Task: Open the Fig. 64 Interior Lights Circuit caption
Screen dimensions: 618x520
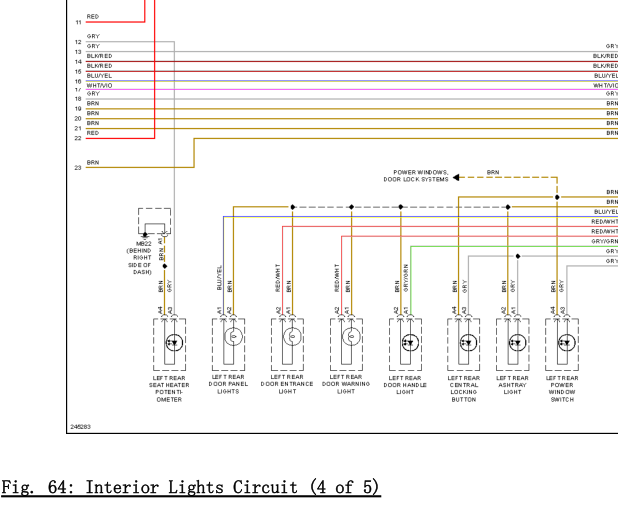Action: tap(191, 487)
